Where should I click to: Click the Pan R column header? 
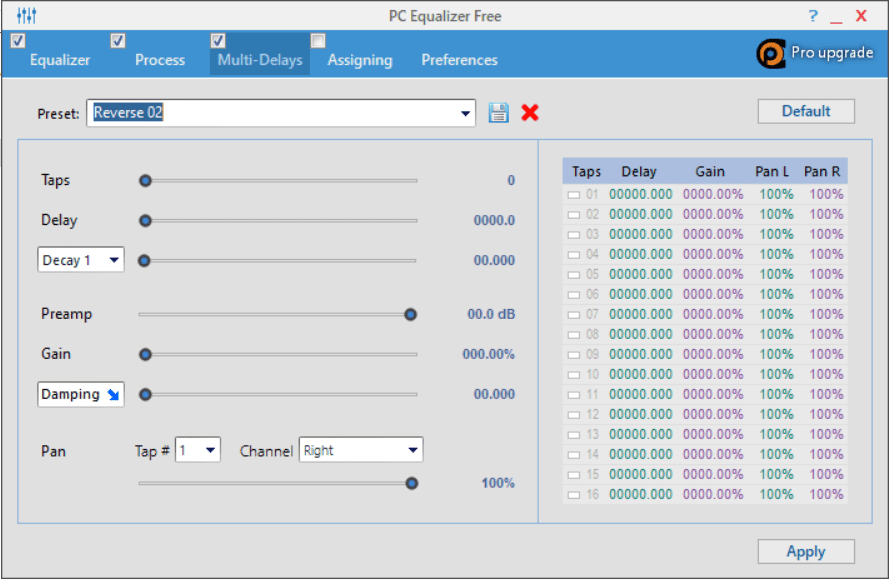click(822, 172)
